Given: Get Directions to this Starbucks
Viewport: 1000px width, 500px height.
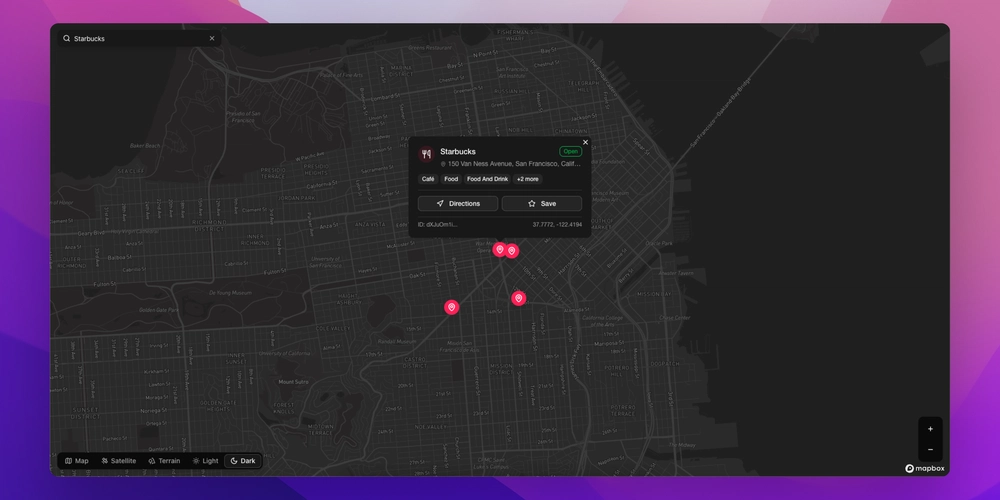Looking at the screenshot, I should coord(458,203).
